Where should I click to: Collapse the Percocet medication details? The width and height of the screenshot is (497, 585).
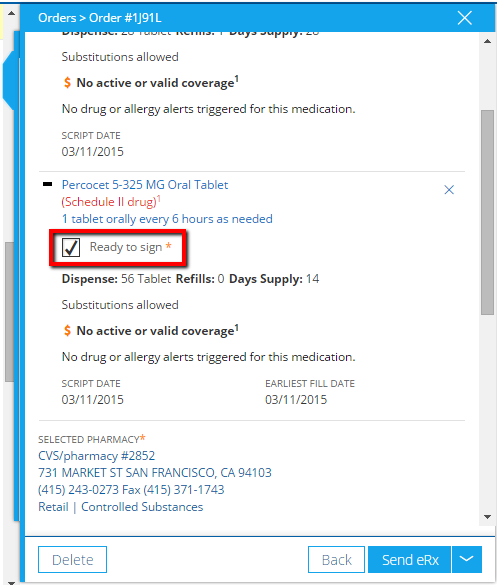[47, 184]
